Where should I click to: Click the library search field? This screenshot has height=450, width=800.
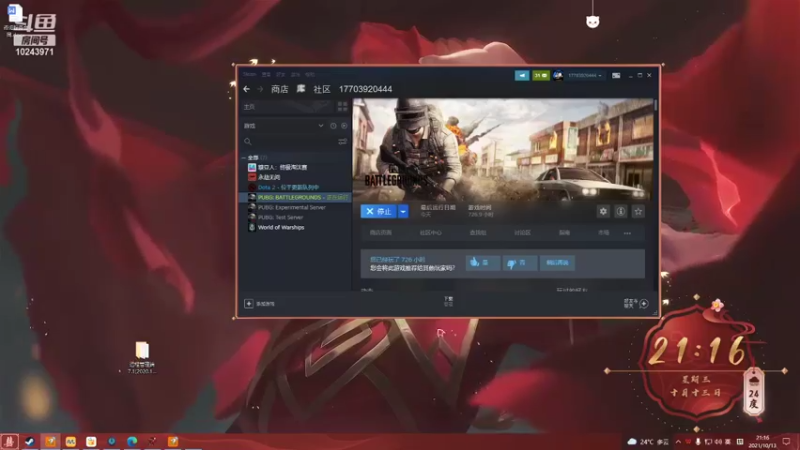288,141
